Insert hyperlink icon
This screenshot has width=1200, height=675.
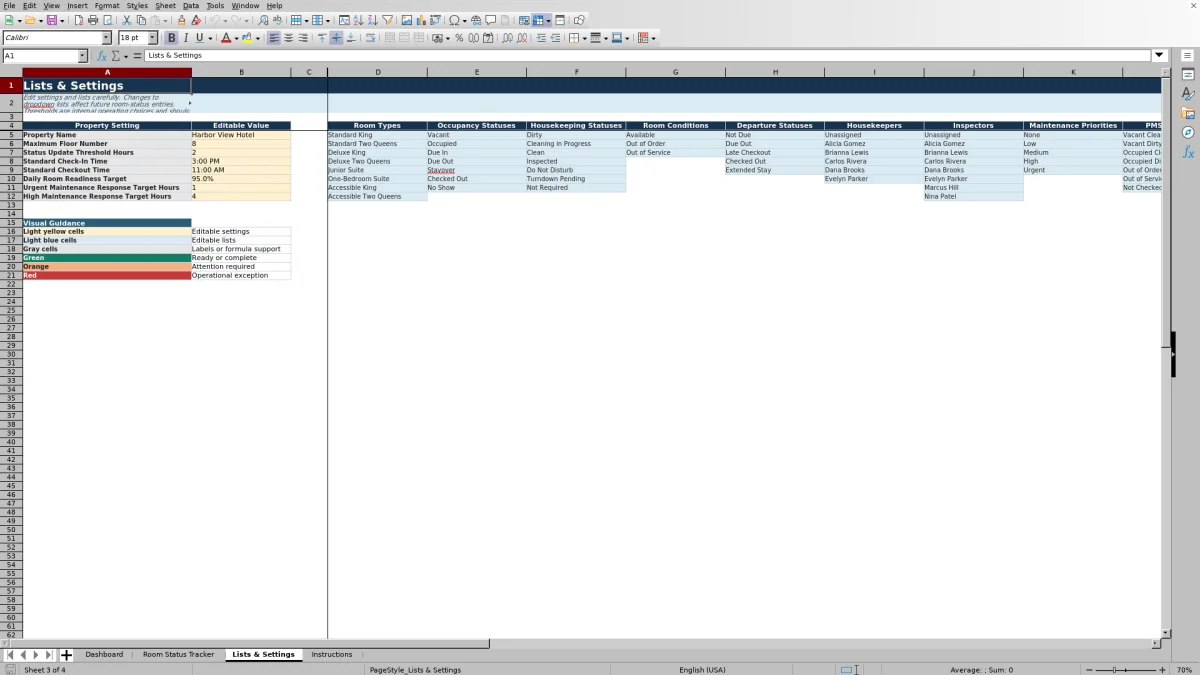476,20
